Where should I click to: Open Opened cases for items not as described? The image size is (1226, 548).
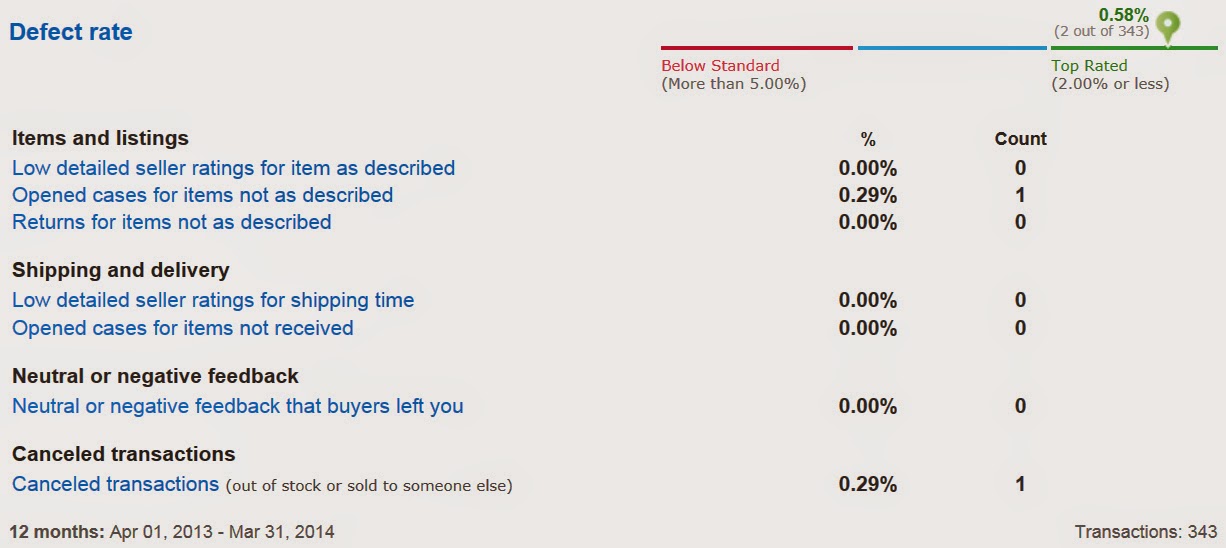(x=202, y=195)
